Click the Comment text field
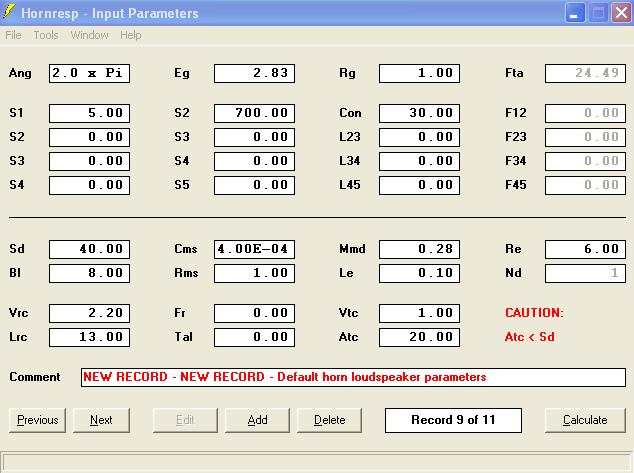 pyautogui.click(x=353, y=377)
